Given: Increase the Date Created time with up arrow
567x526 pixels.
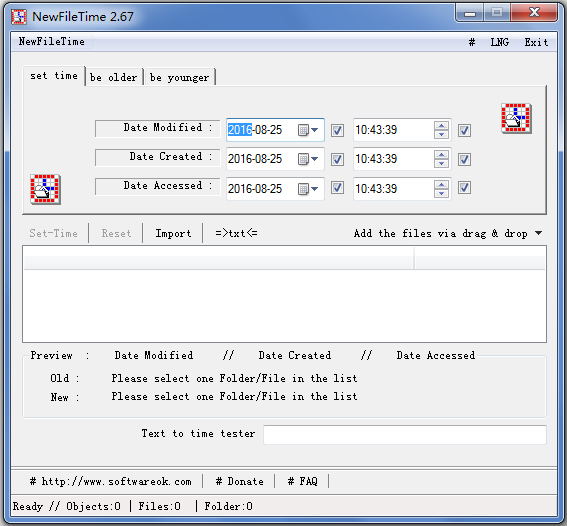Looking at the screenshot, I should pyautogui.click(x=442, y=154).
